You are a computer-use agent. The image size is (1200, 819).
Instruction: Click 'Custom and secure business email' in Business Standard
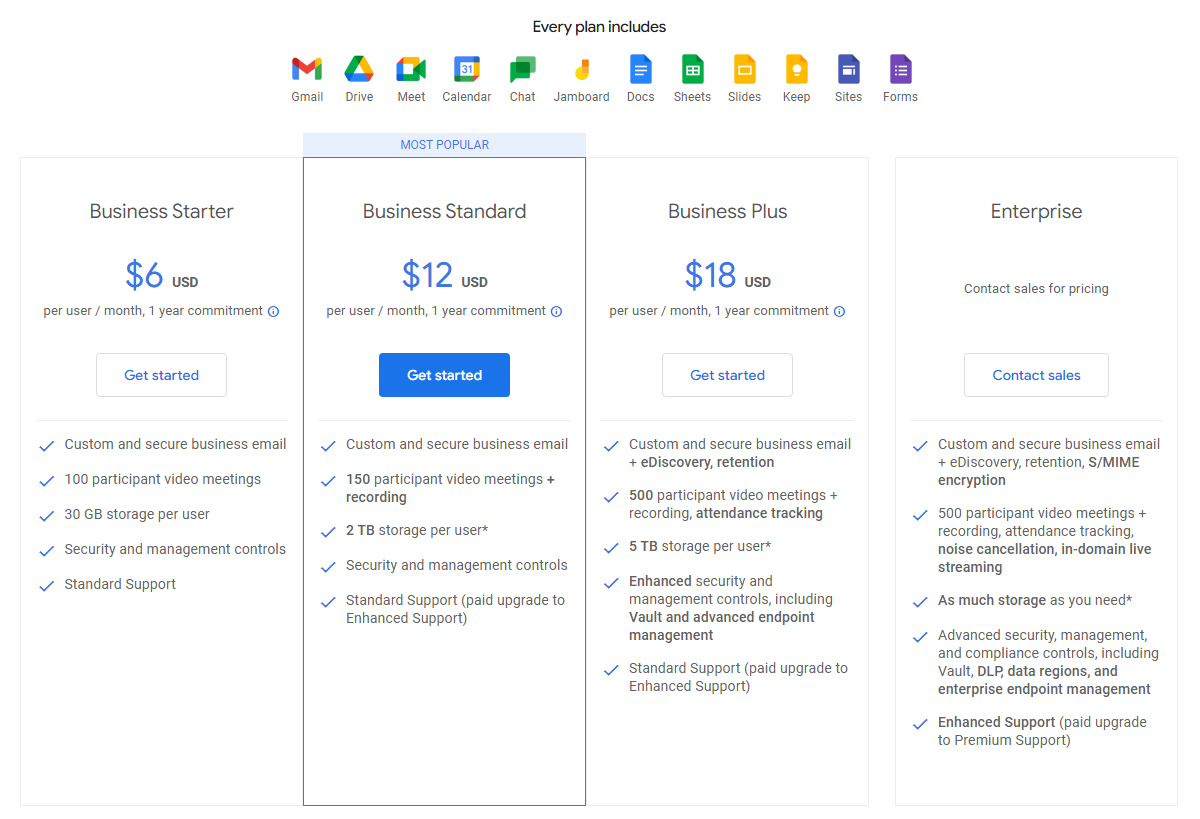[x=457, y=444]
